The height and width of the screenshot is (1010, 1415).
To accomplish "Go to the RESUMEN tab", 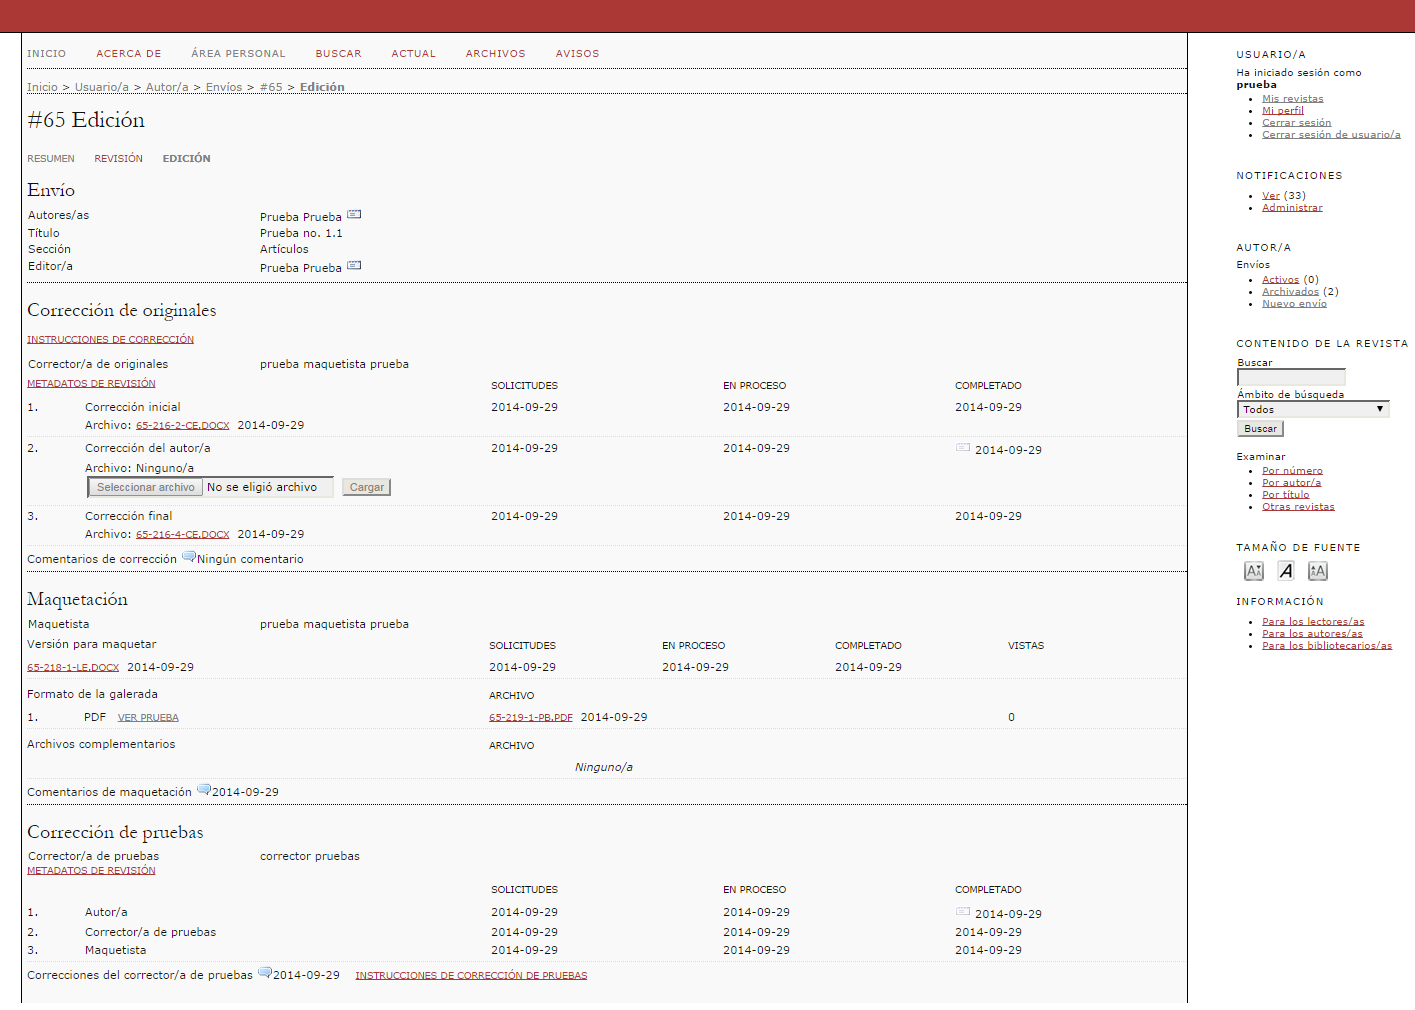I will (x=51, y=159).
